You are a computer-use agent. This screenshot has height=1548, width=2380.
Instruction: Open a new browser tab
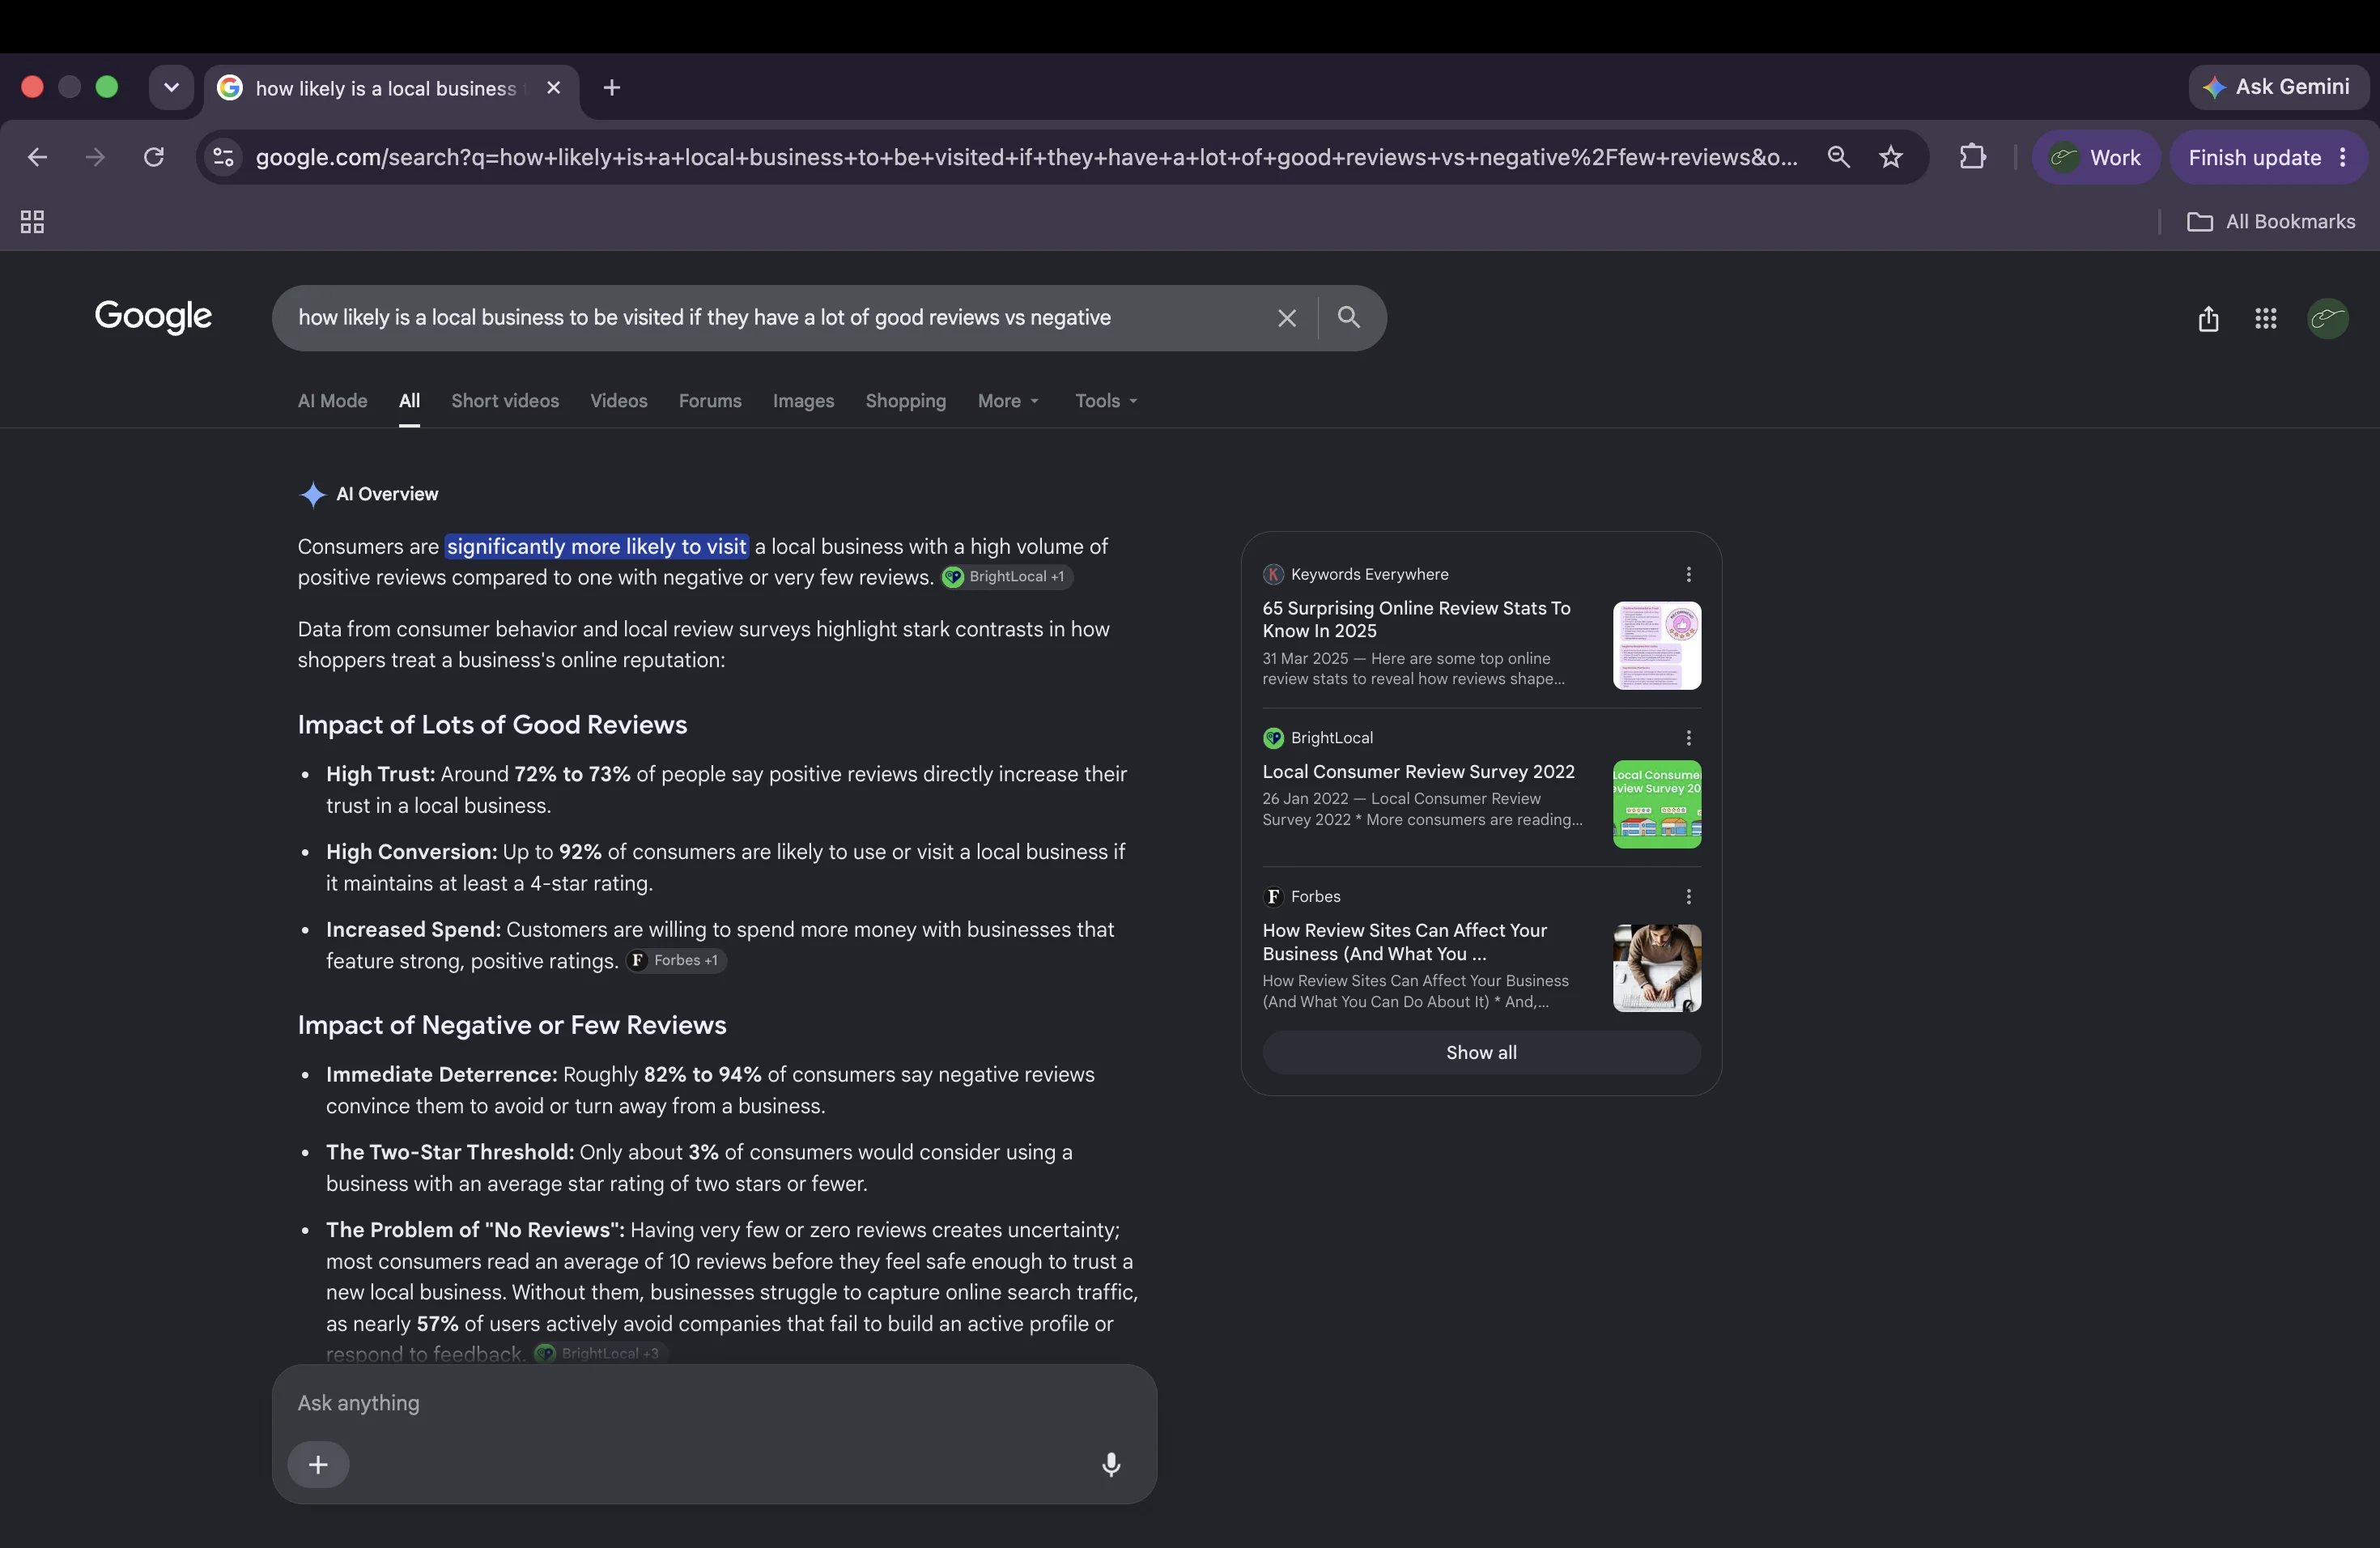tap(612, 88)
